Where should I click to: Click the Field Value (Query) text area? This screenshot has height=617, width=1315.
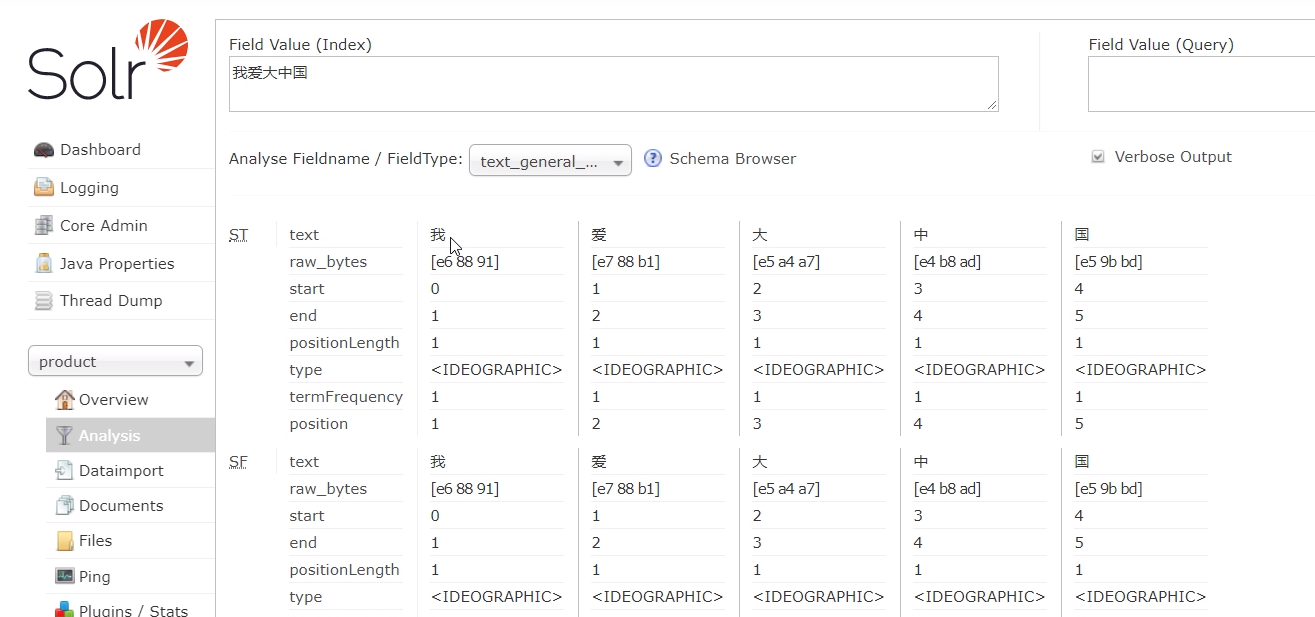pyautogui.click(x=1201, y=84)
